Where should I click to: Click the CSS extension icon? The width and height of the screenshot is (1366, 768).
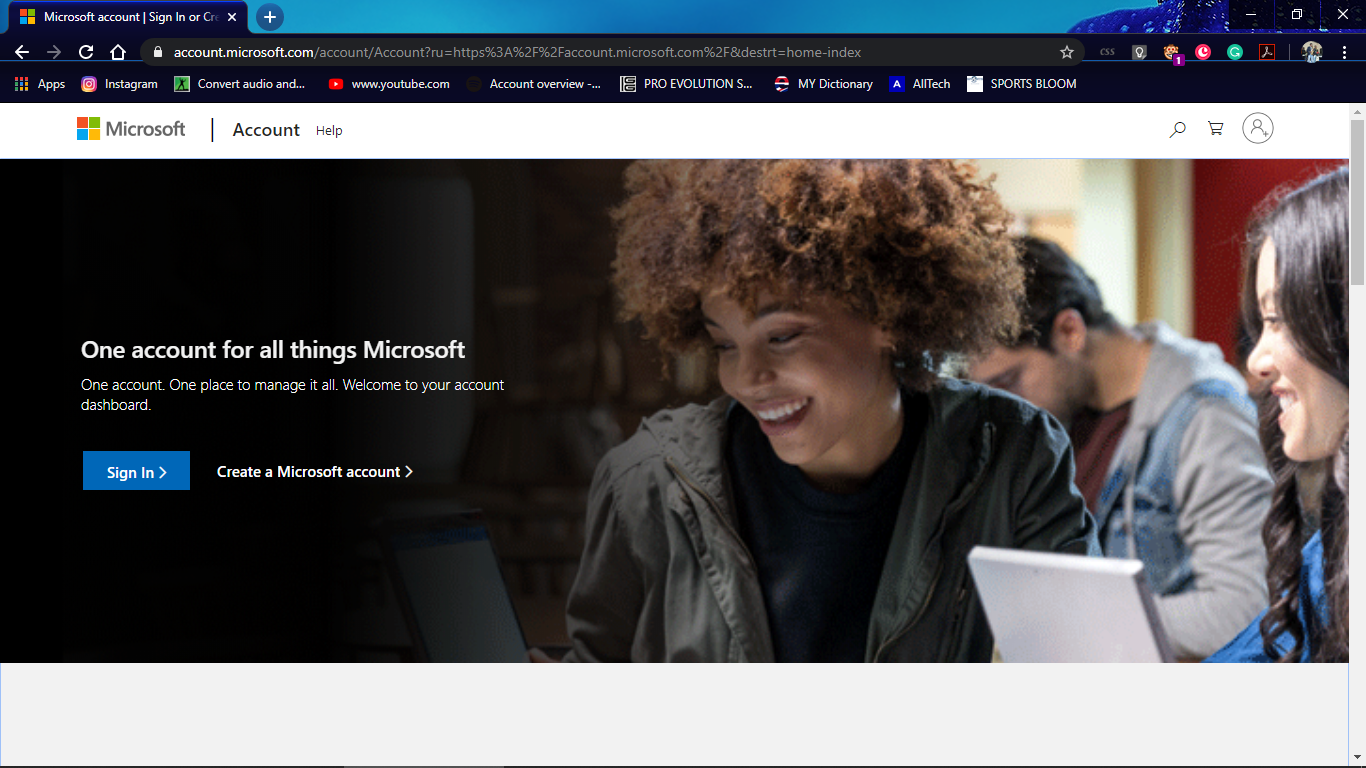(x=1107, y=52)
